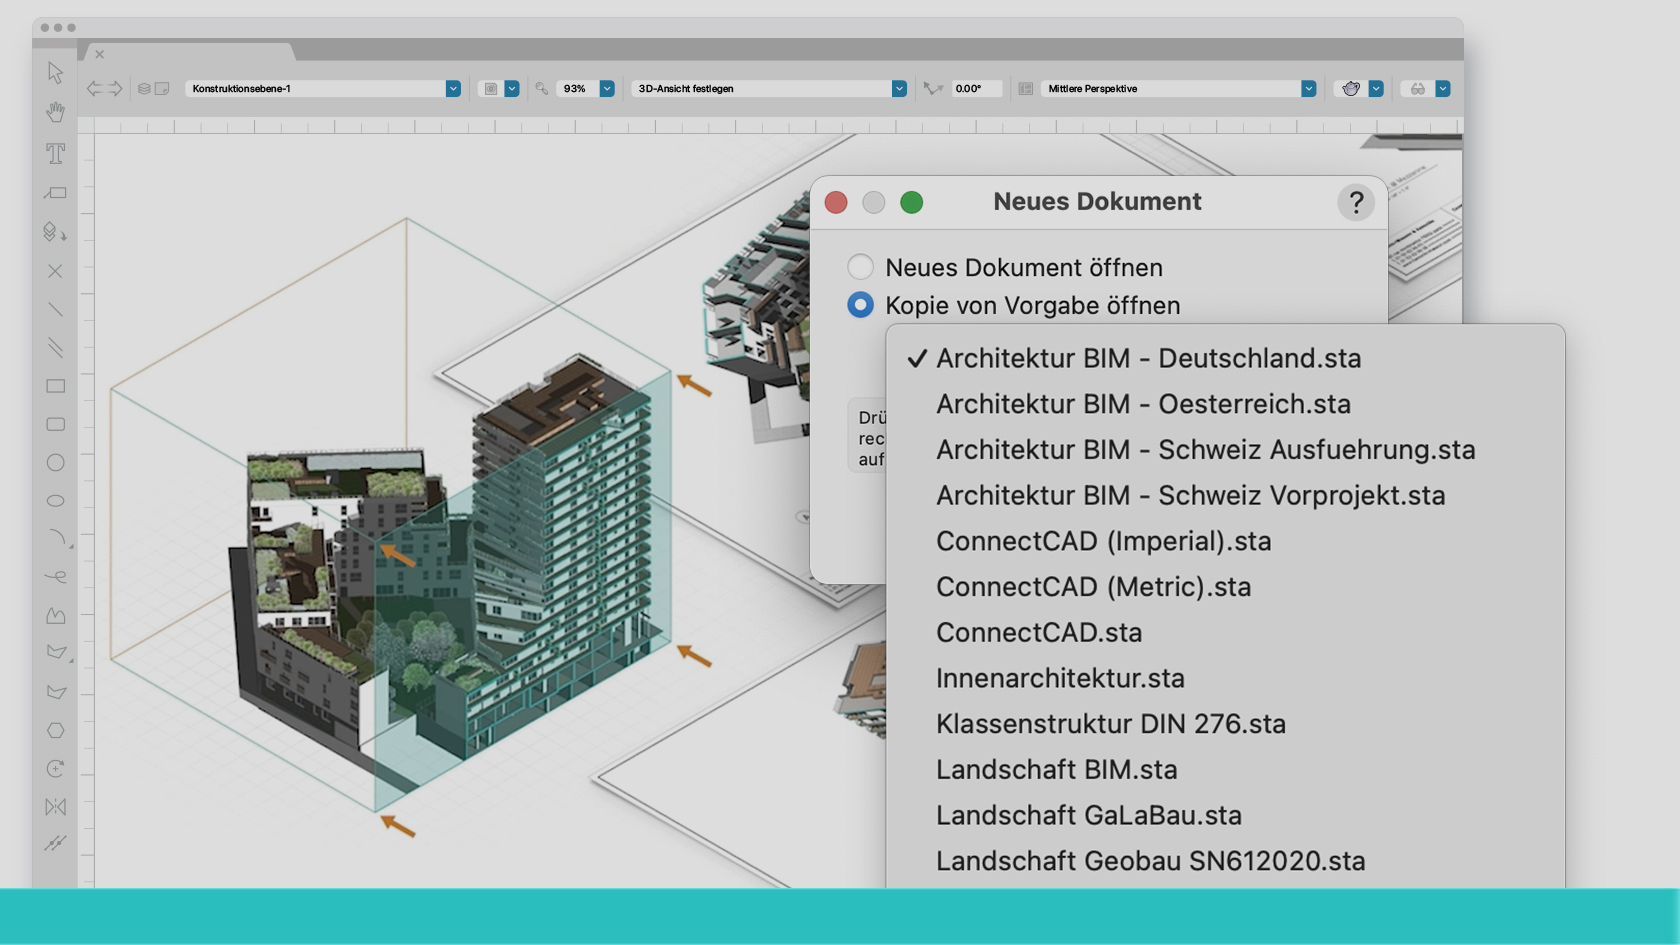This screenshot has width=1680, height=945.
Task: Choose 'Architektur BIM - Schweiz Ausfuehrung.sta'
Action: (x=1225, y=450)
